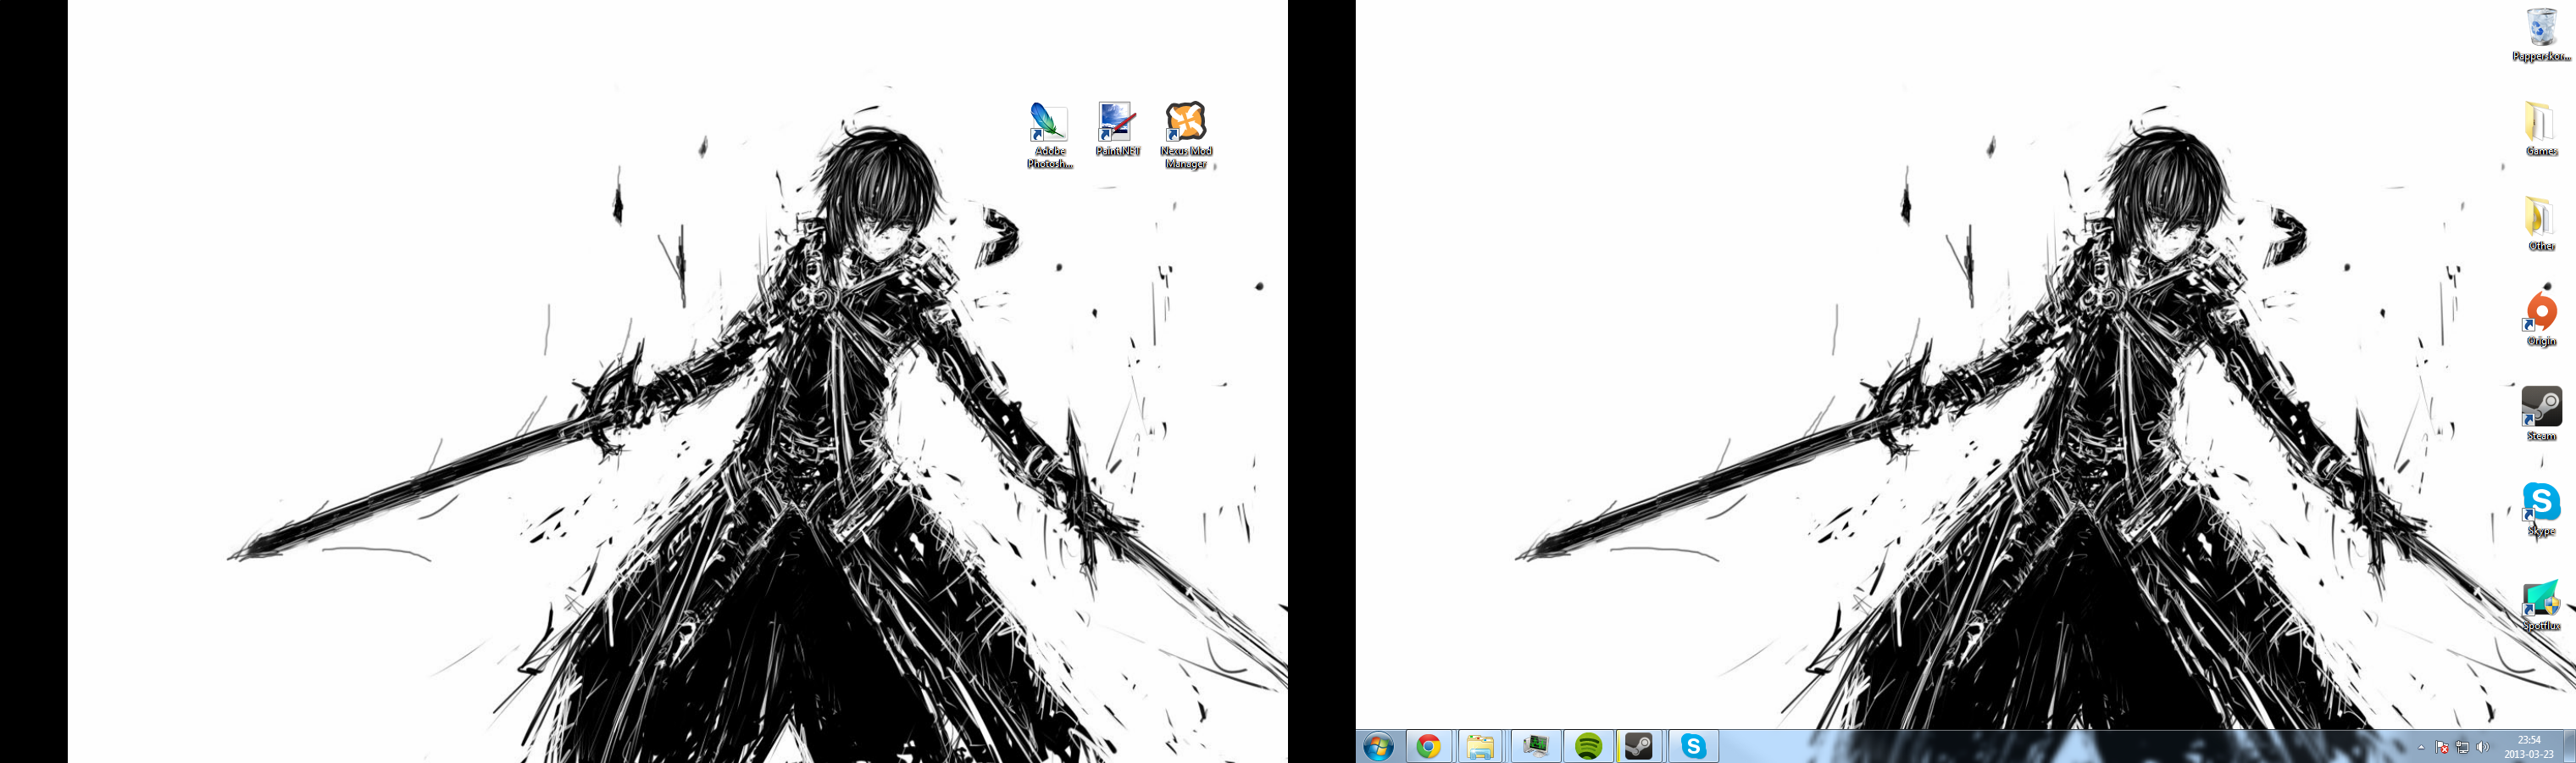
Task: Select the Papperskorgen recycle bin icon
Action: click(2541, 34)
